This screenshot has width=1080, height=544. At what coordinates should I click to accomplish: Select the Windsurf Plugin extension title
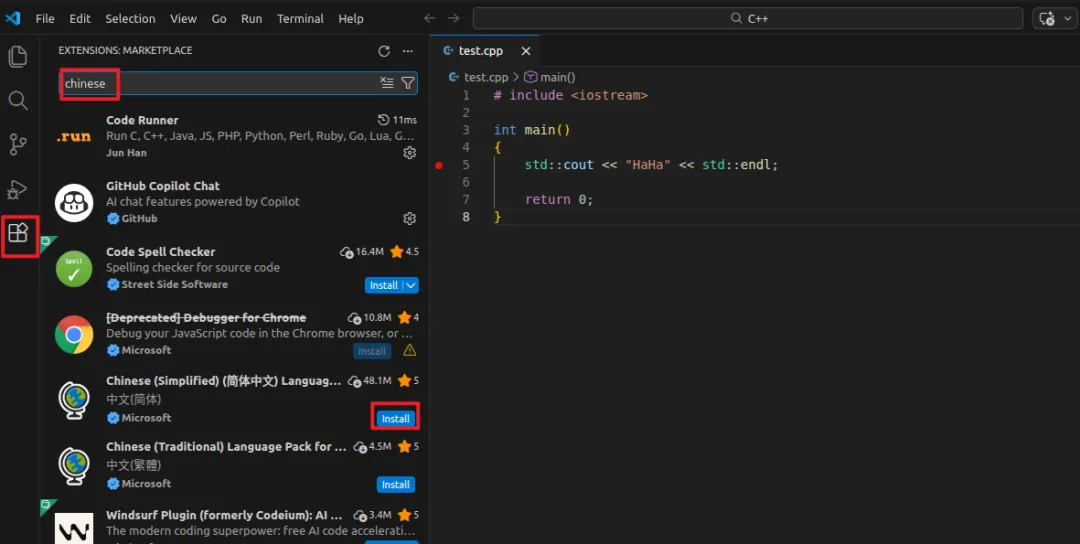tap(224, 514)
